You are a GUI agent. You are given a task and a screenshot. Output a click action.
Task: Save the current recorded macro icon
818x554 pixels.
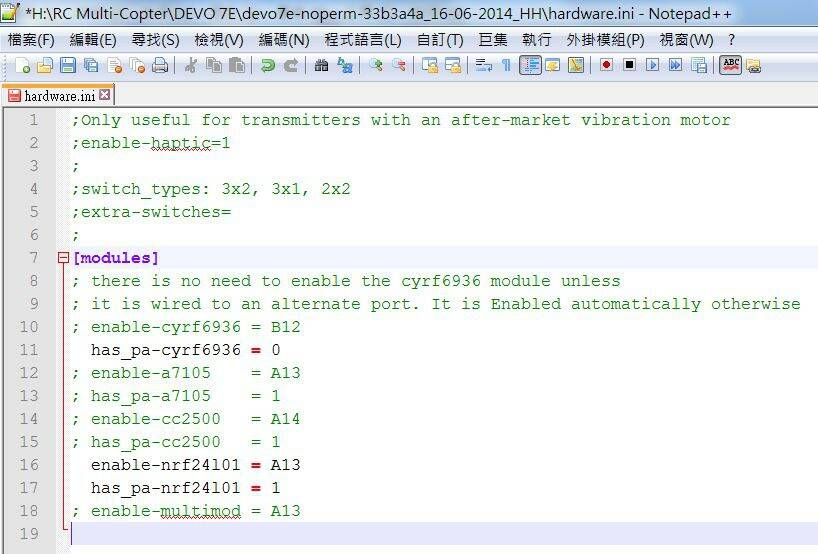(699, 65)
